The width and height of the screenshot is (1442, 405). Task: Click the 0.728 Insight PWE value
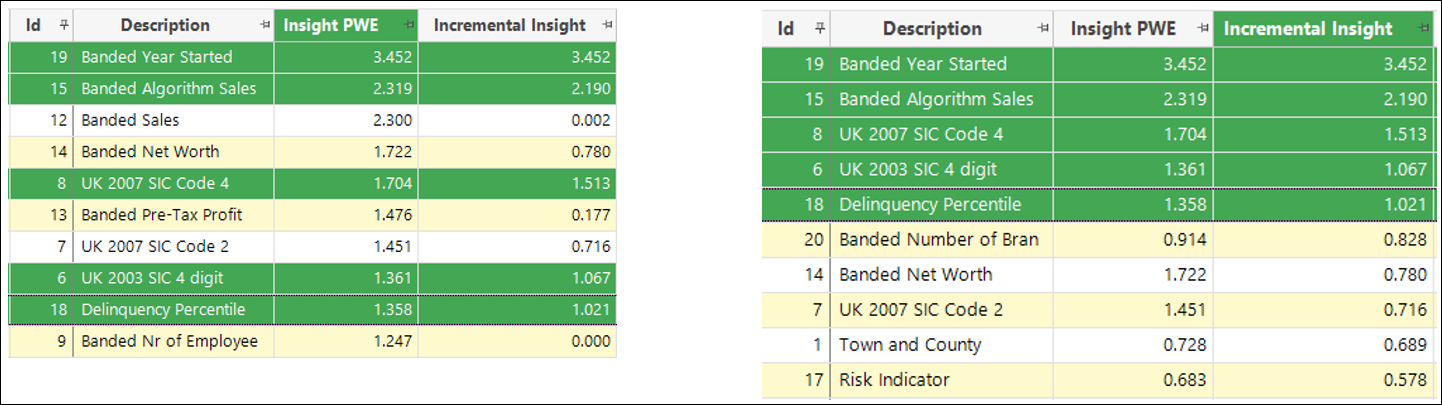(x=1183, y=345)
